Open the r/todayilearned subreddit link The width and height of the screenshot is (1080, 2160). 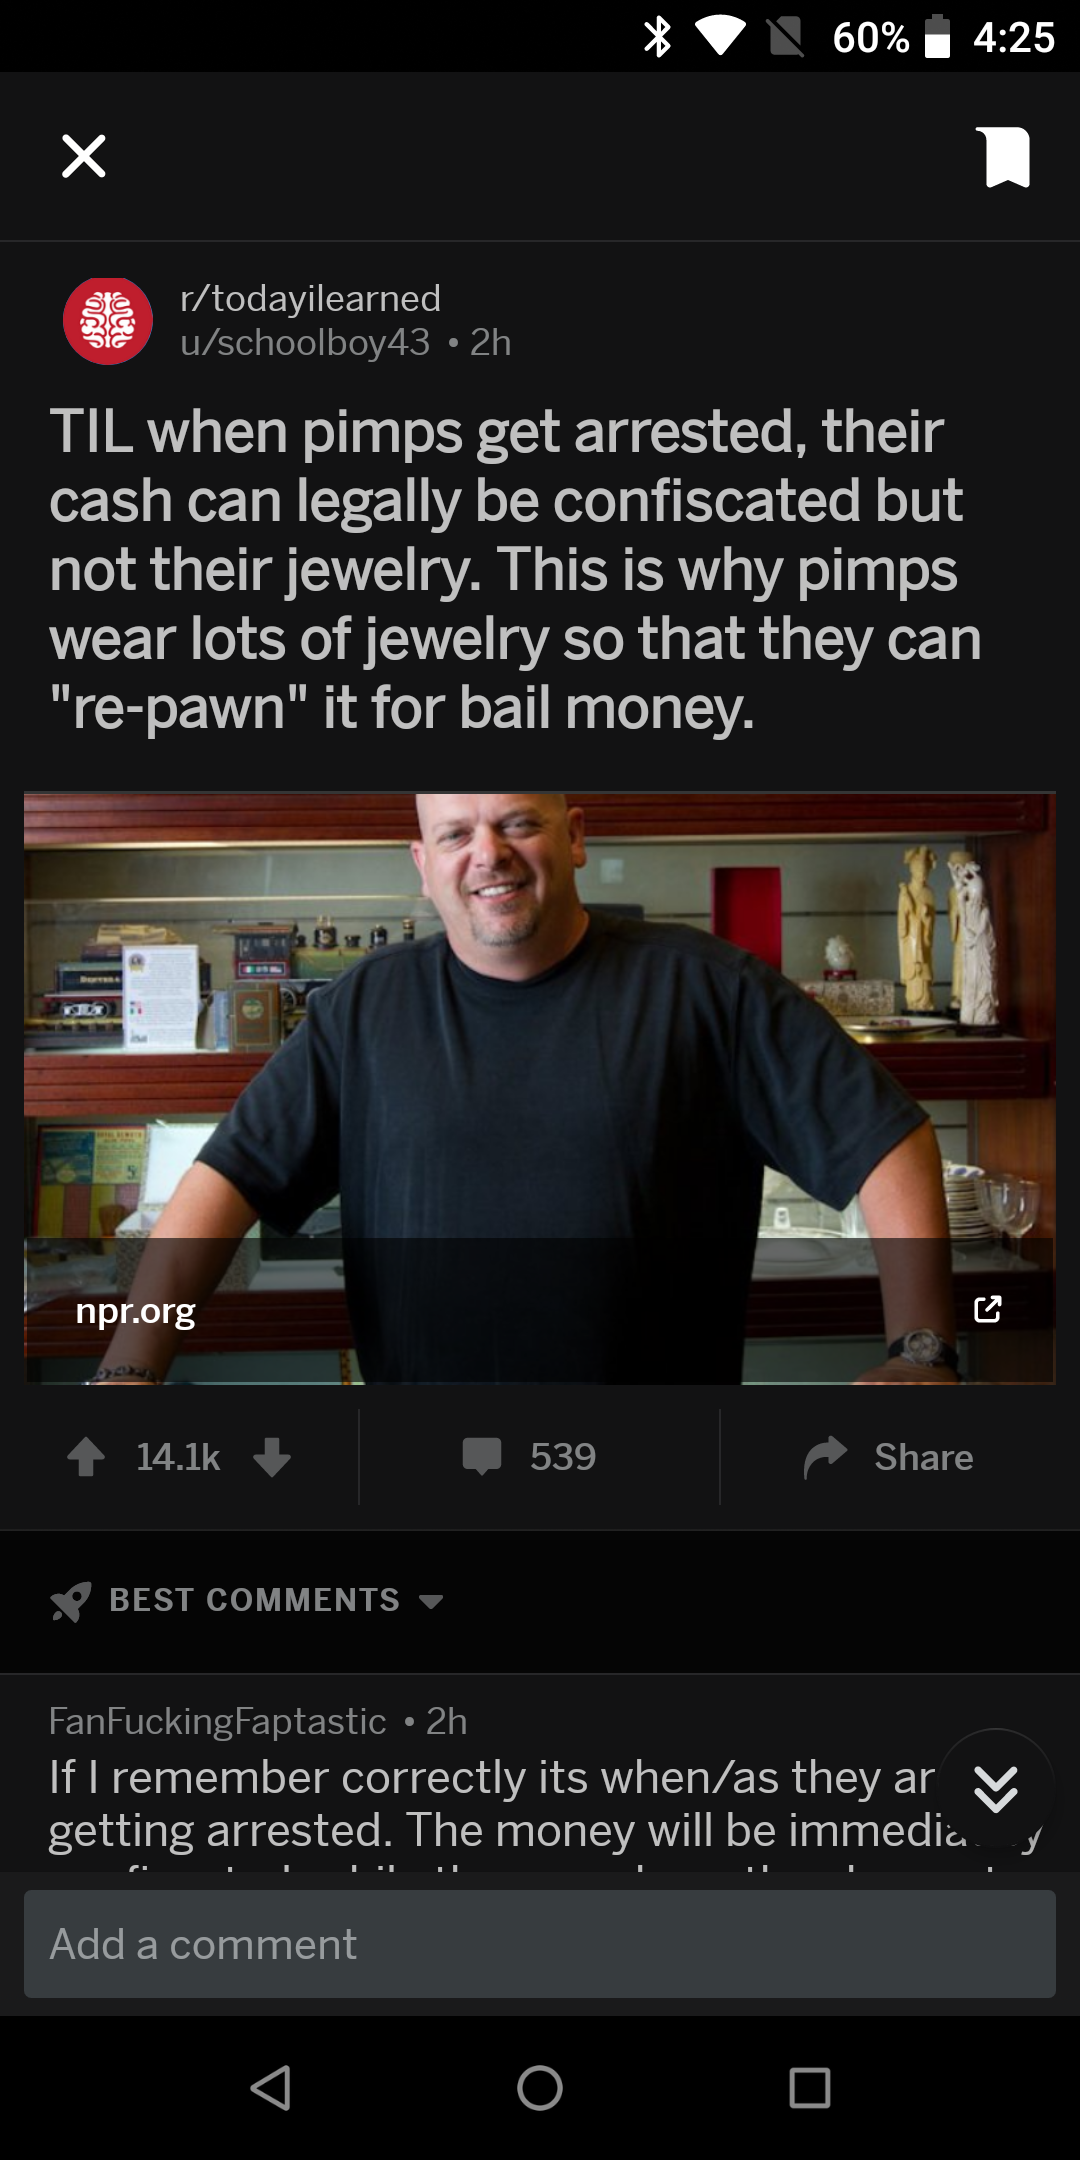310,298
